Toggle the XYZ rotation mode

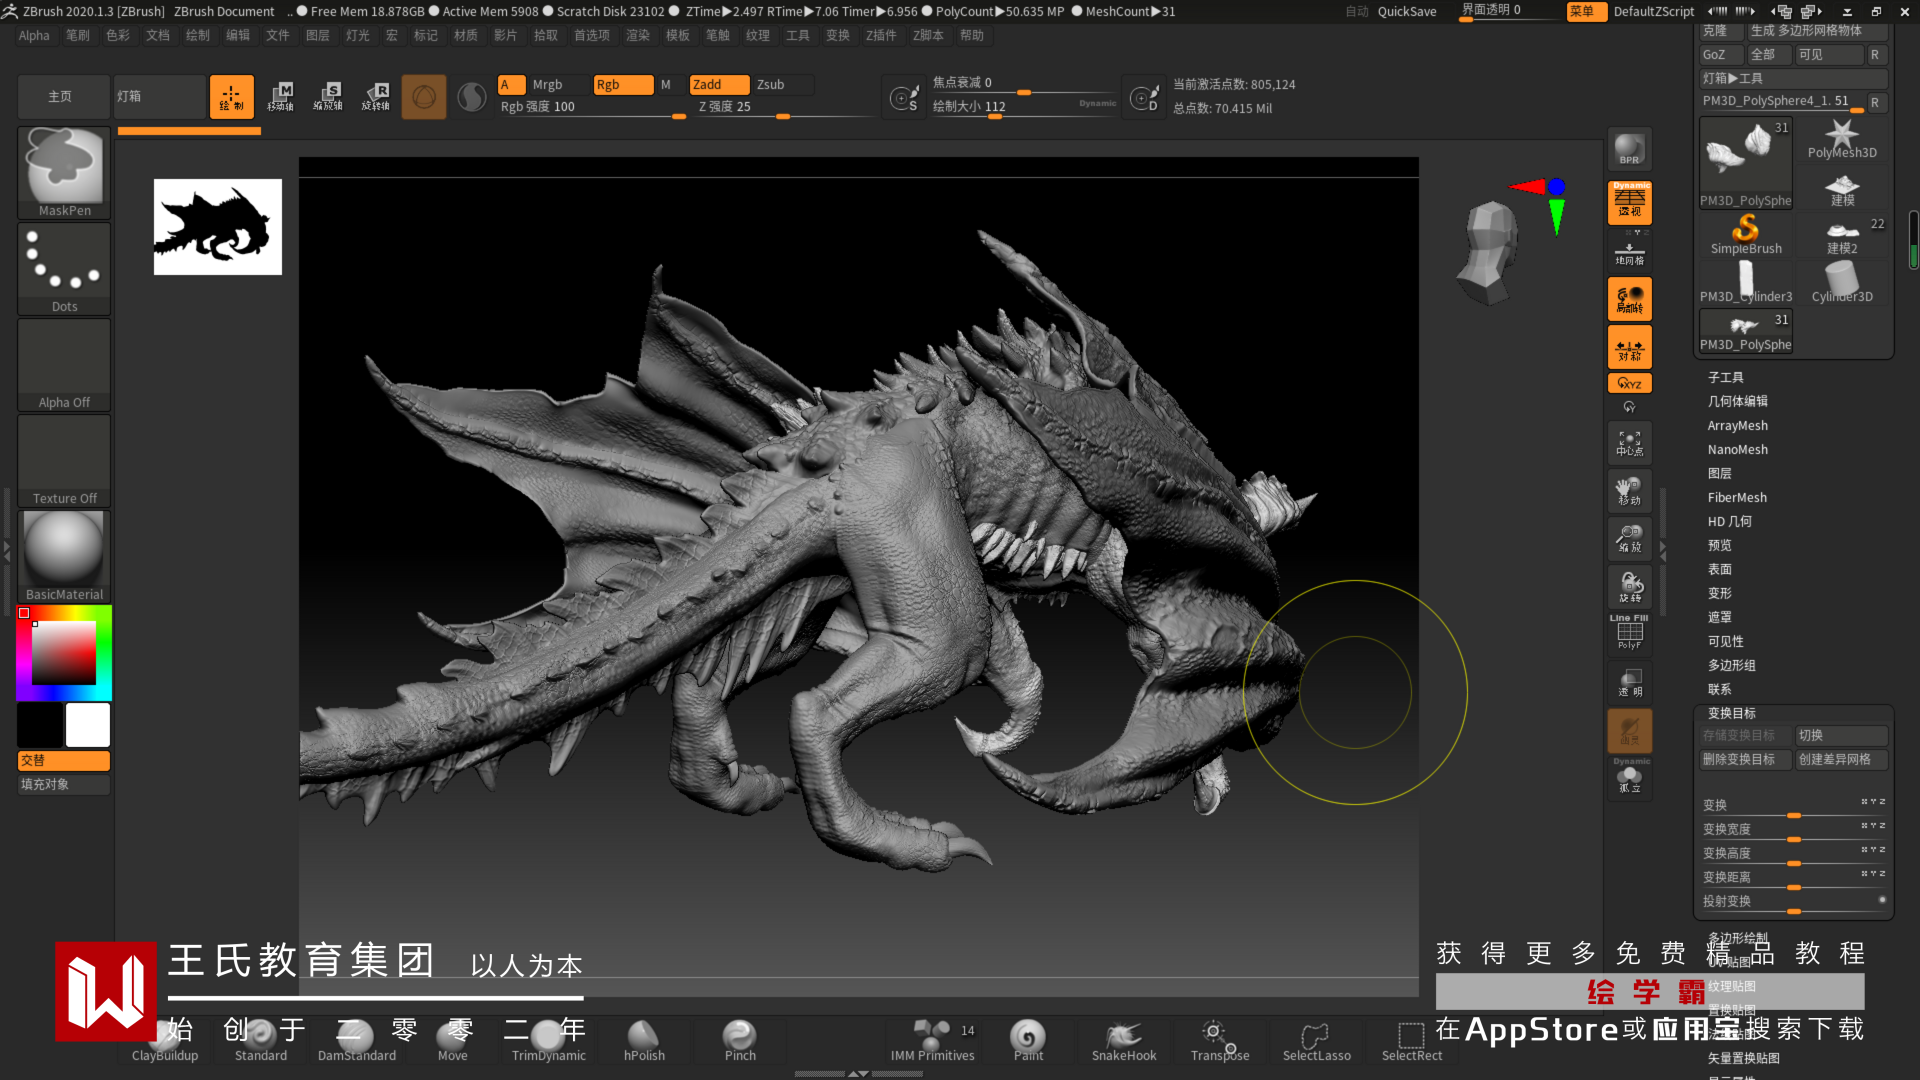point(1629,383)
